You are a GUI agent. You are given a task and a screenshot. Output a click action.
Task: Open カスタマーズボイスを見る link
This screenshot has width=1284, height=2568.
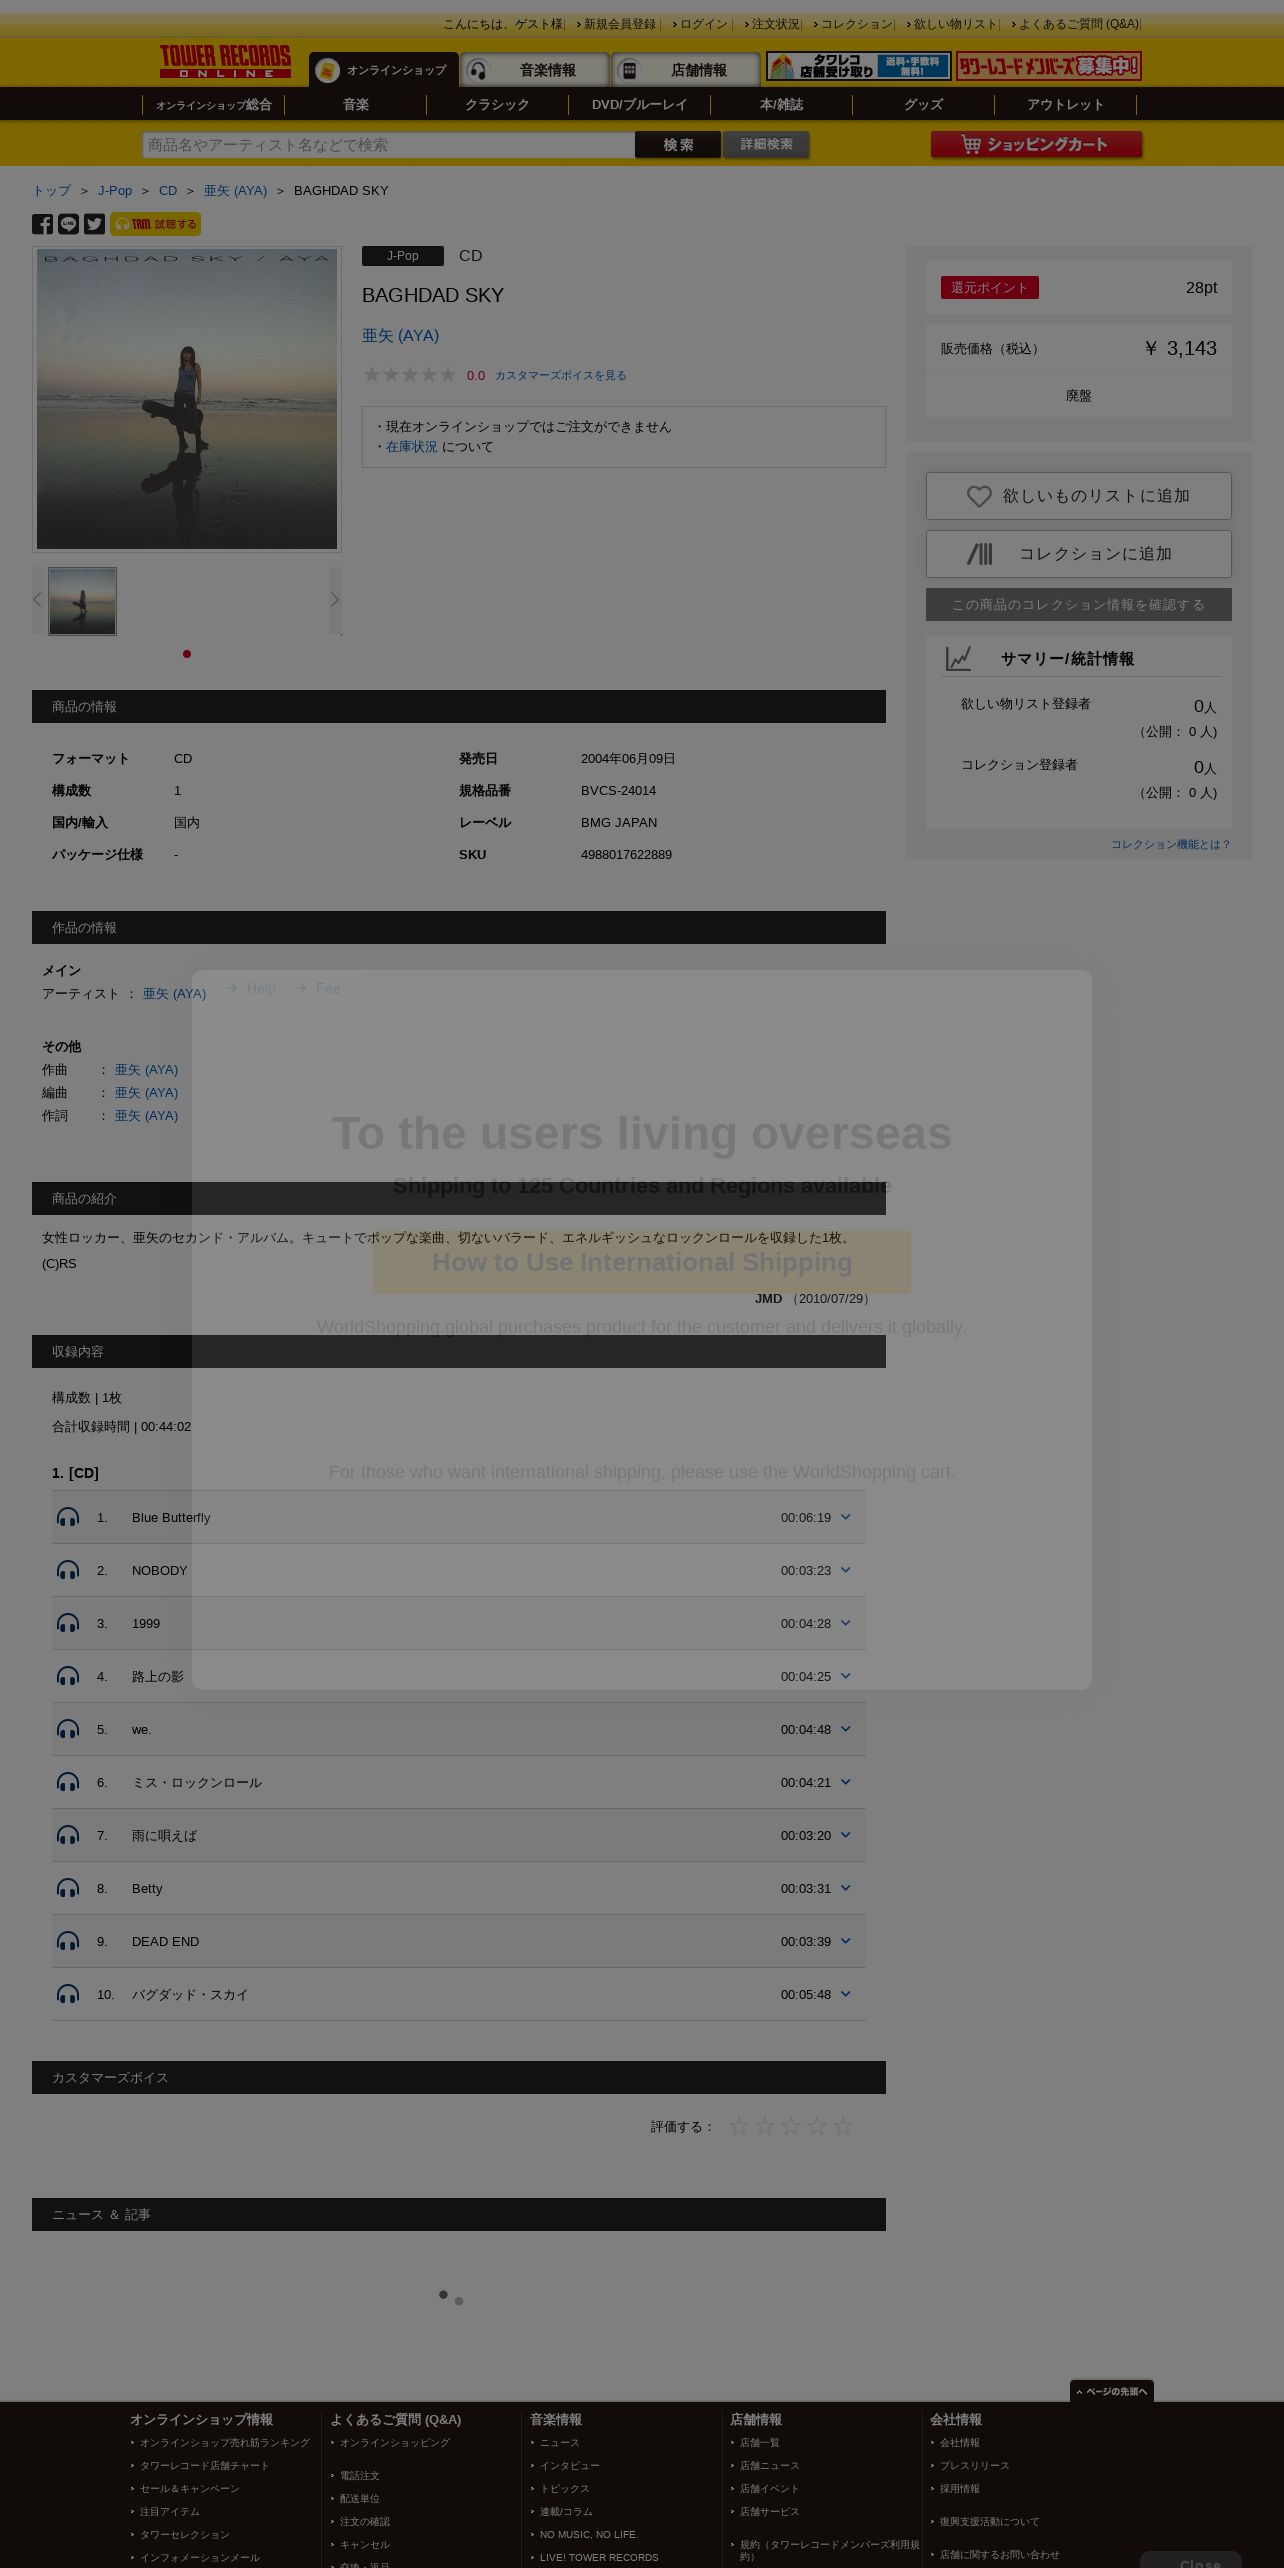[x=561, y=375]
